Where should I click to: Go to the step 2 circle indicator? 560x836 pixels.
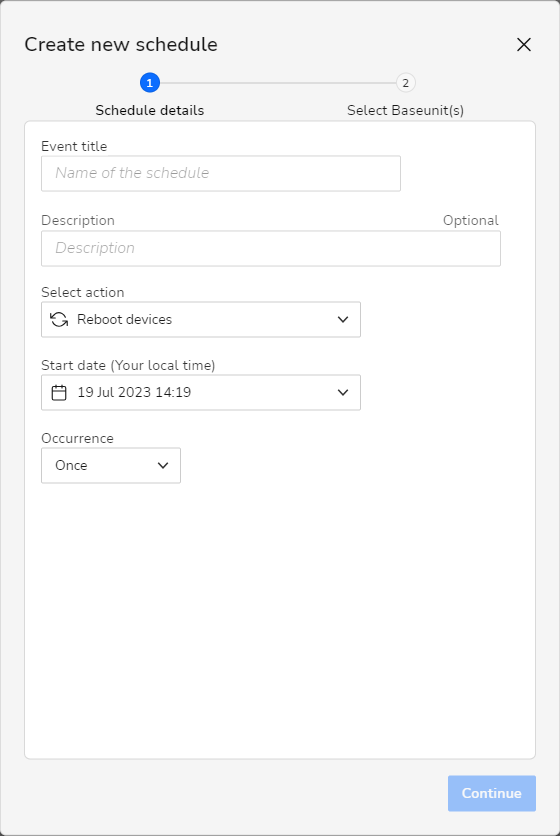pos(405,83)
